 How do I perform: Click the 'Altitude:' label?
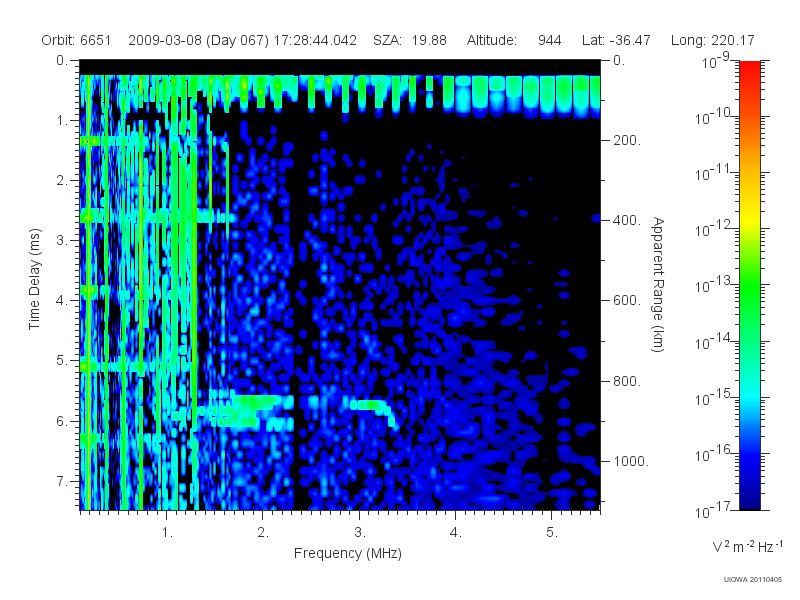pyautogui.click(x=491, y=40)
